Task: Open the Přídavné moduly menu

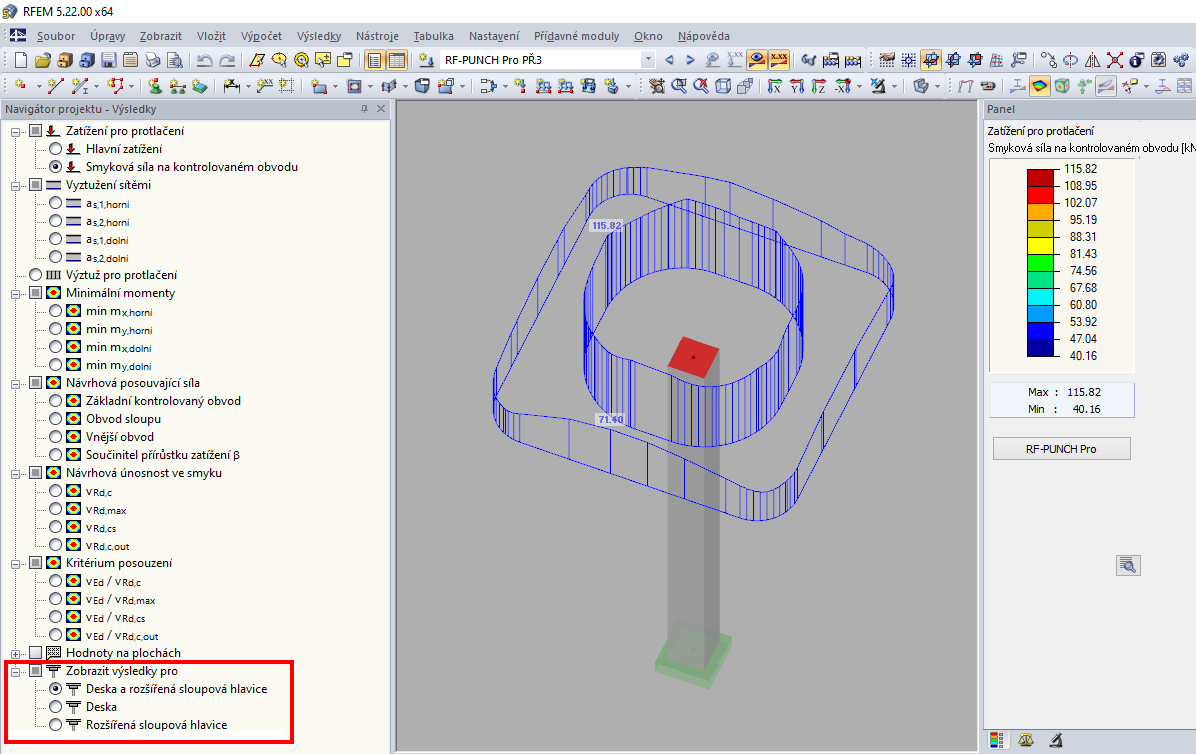Action: [577, 36]
